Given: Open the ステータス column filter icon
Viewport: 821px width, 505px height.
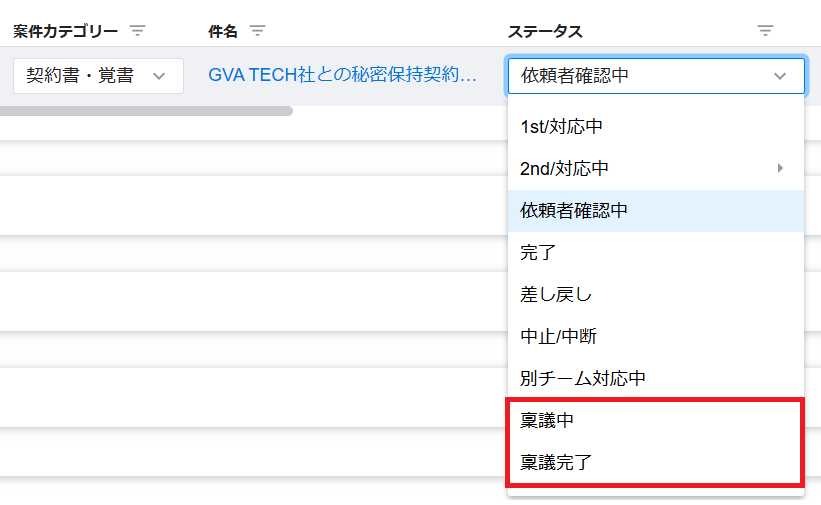Looking at the screenshot, I should point(765,31).
